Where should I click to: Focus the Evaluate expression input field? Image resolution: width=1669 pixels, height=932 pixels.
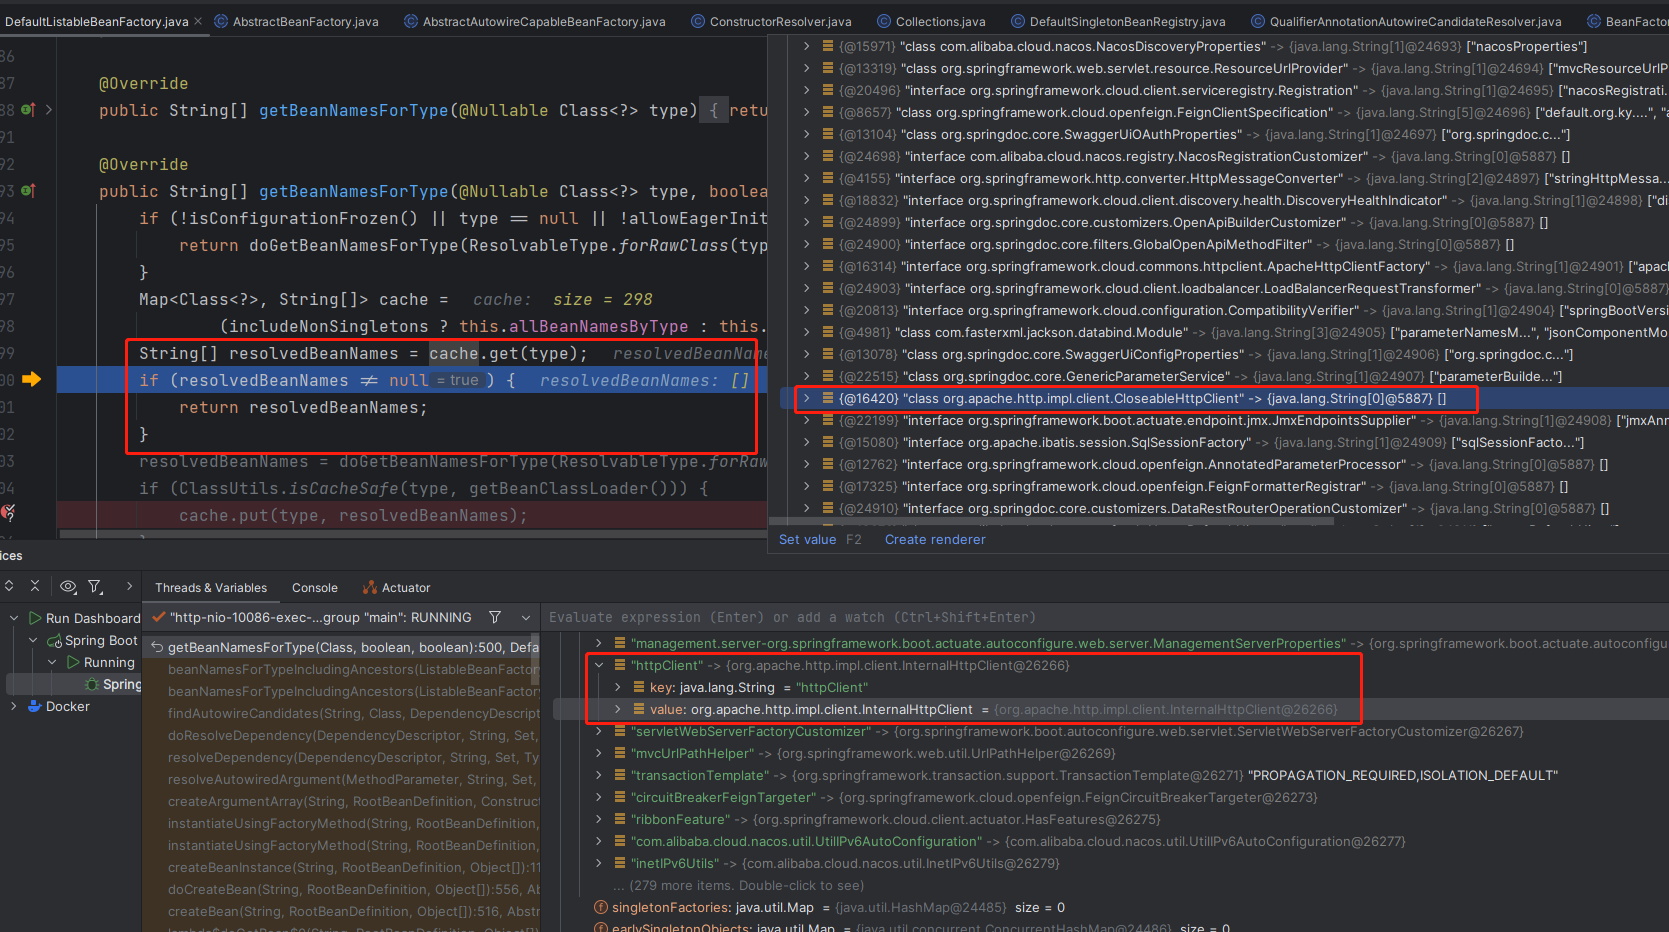pyautogui.click(x=1104, y=618)
